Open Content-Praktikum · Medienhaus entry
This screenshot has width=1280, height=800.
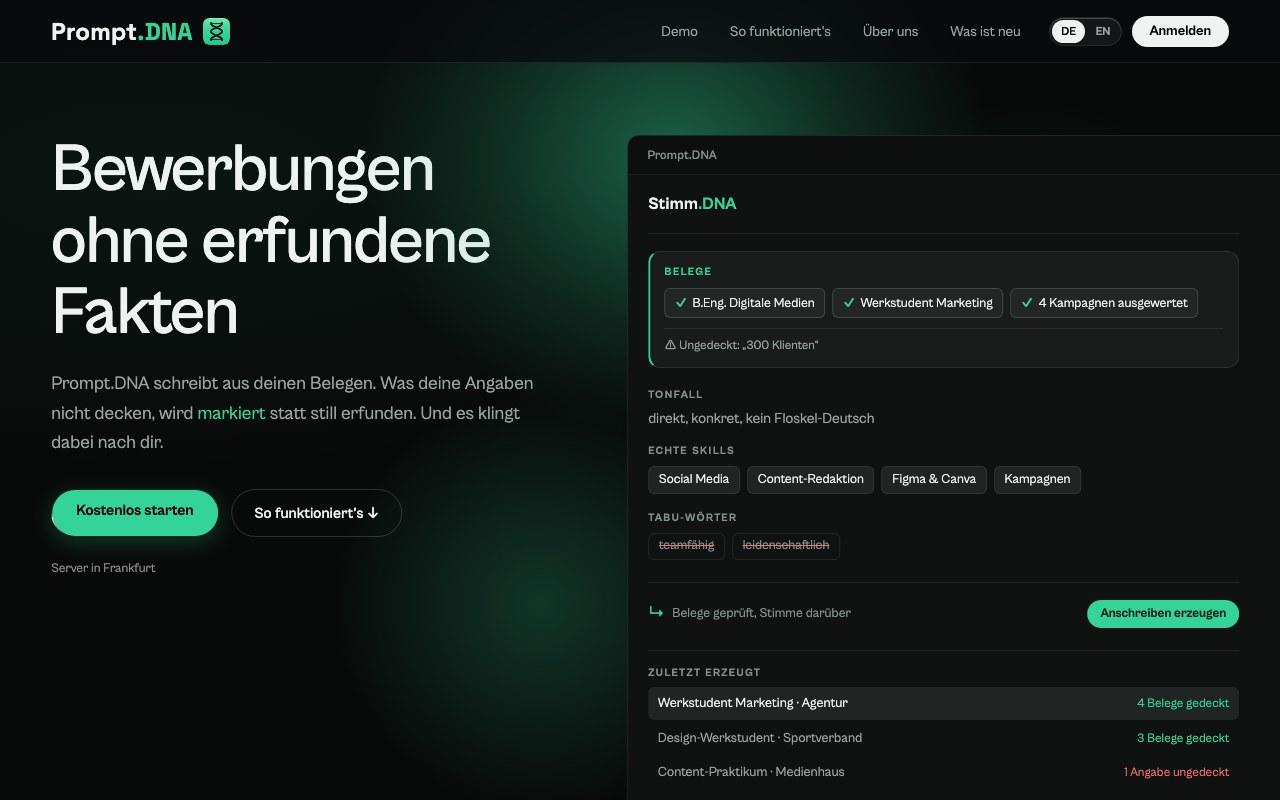pos(943,772)
